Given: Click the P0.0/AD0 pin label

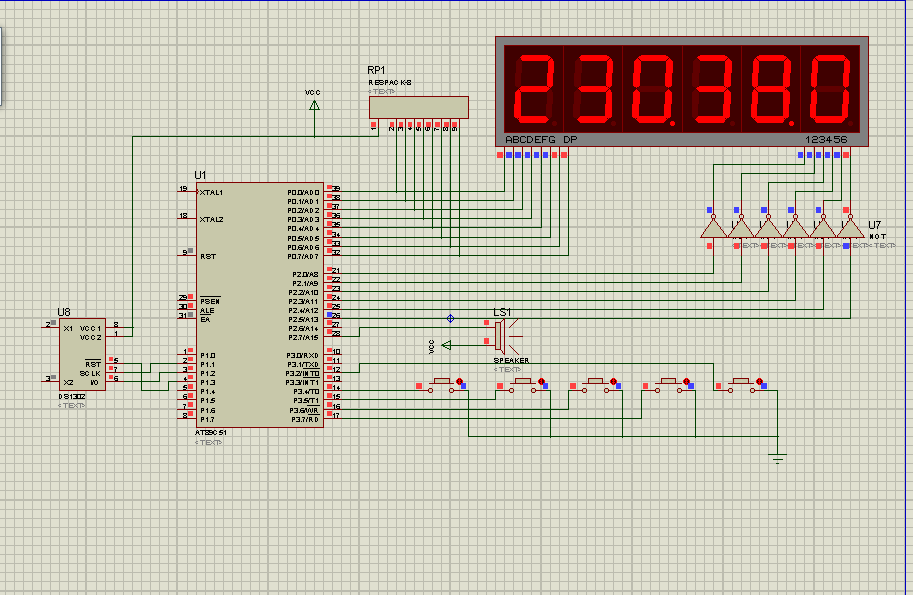Looking at the screenshot, I should click(x=303, y=192).
